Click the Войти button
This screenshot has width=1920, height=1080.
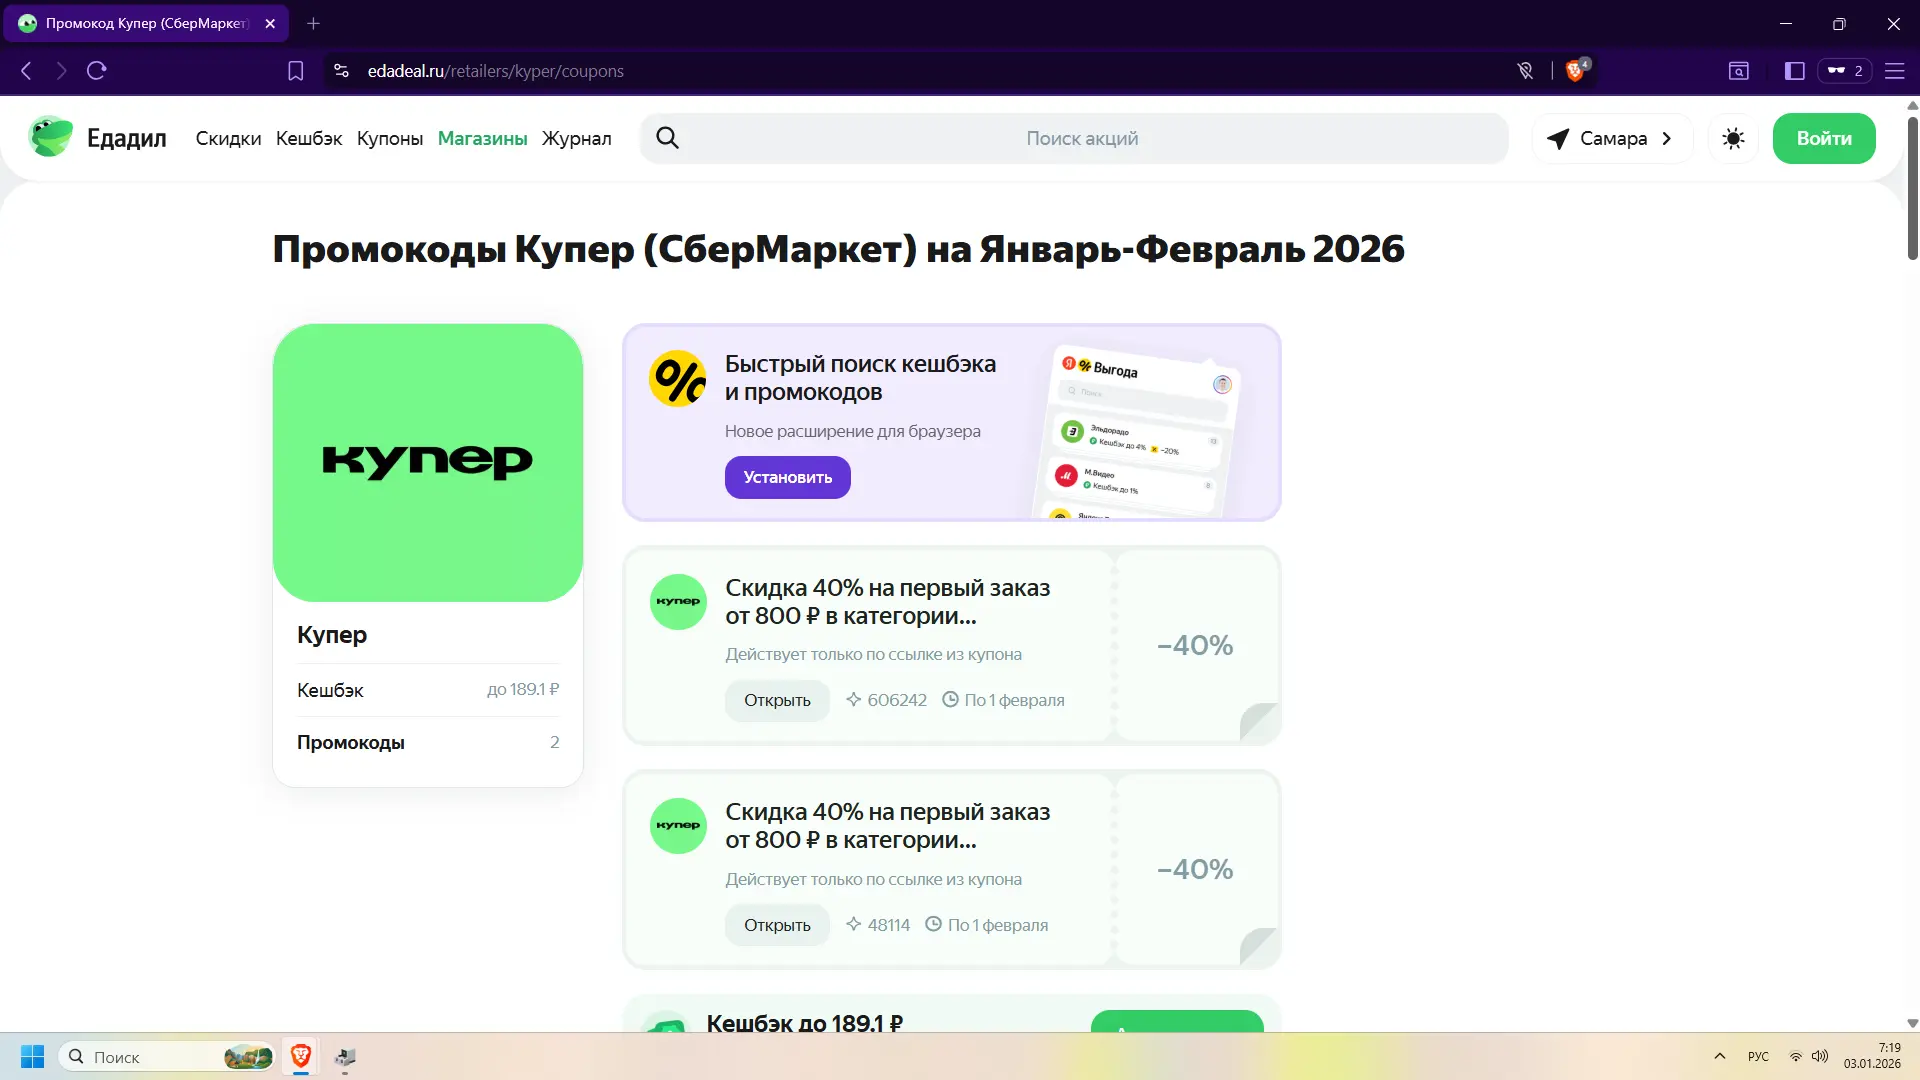pyautogui.click(x=1824, y=139)
